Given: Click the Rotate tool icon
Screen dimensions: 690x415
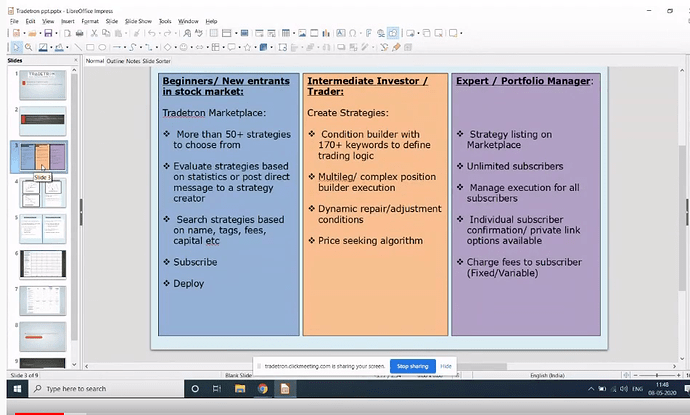Looking at the screenshot, I should click(282, 47).
